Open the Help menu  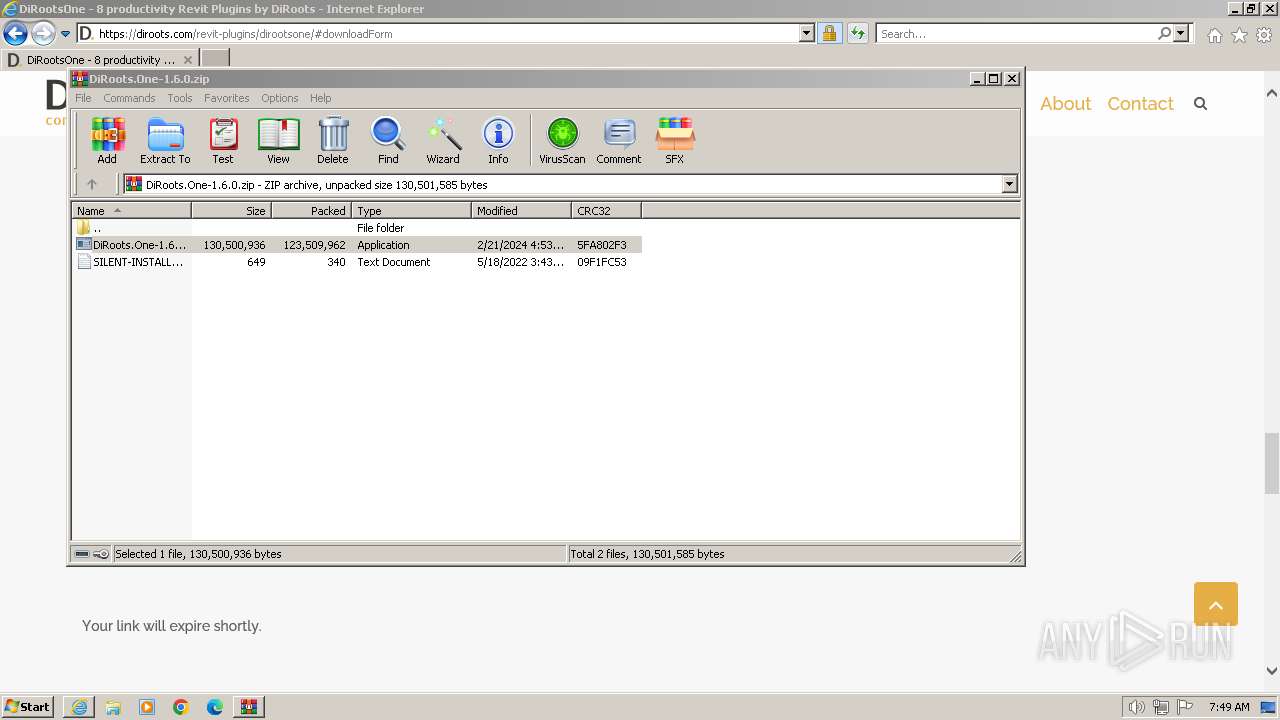click(320, 98)
